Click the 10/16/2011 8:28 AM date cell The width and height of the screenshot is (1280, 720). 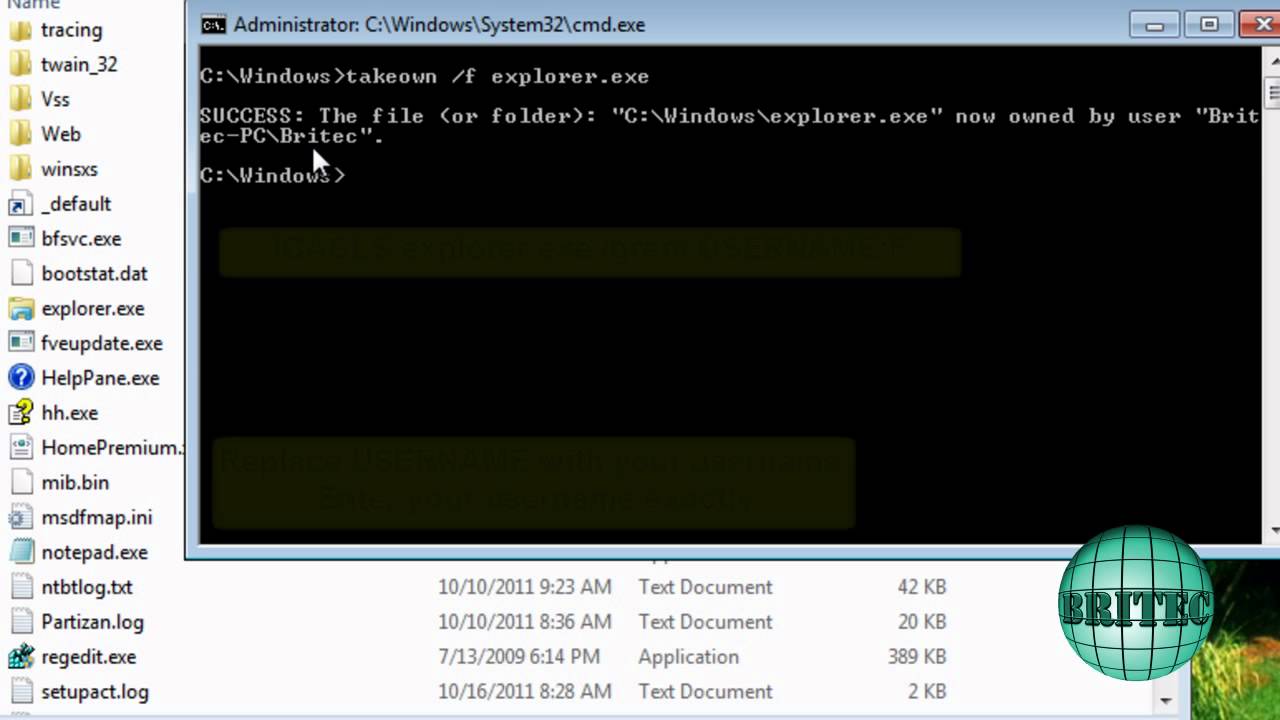[524, 692]
